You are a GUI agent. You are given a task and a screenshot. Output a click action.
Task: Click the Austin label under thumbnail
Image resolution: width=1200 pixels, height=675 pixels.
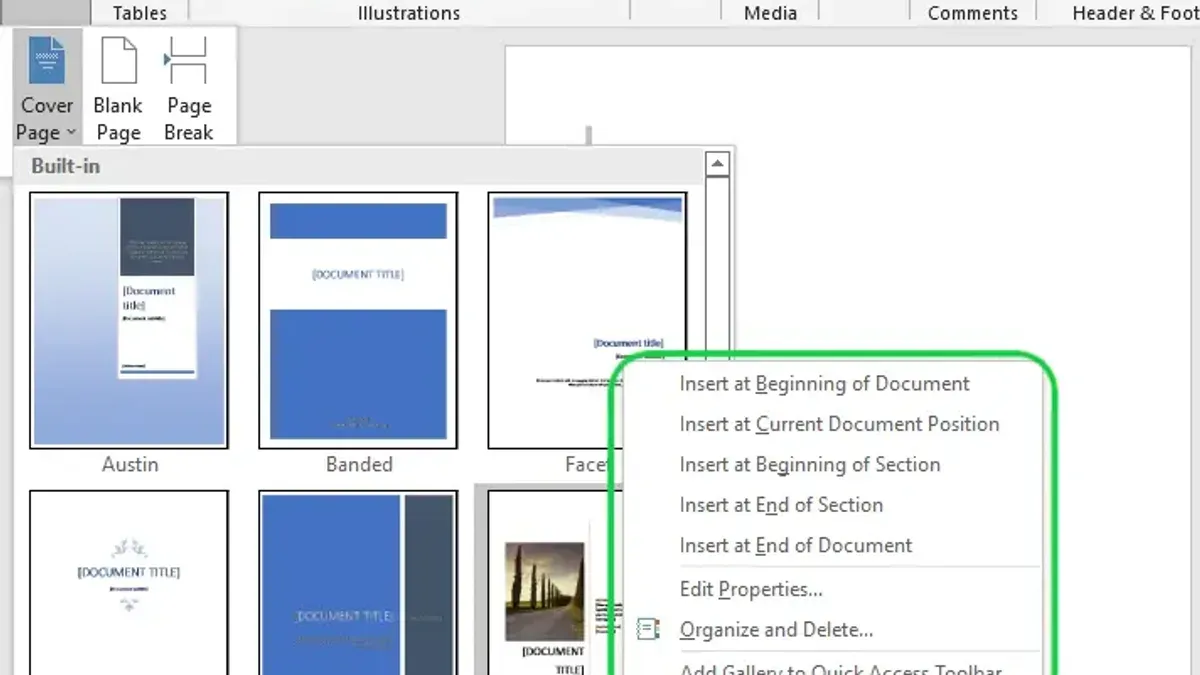pyautogui.click(x=130, y=465)
